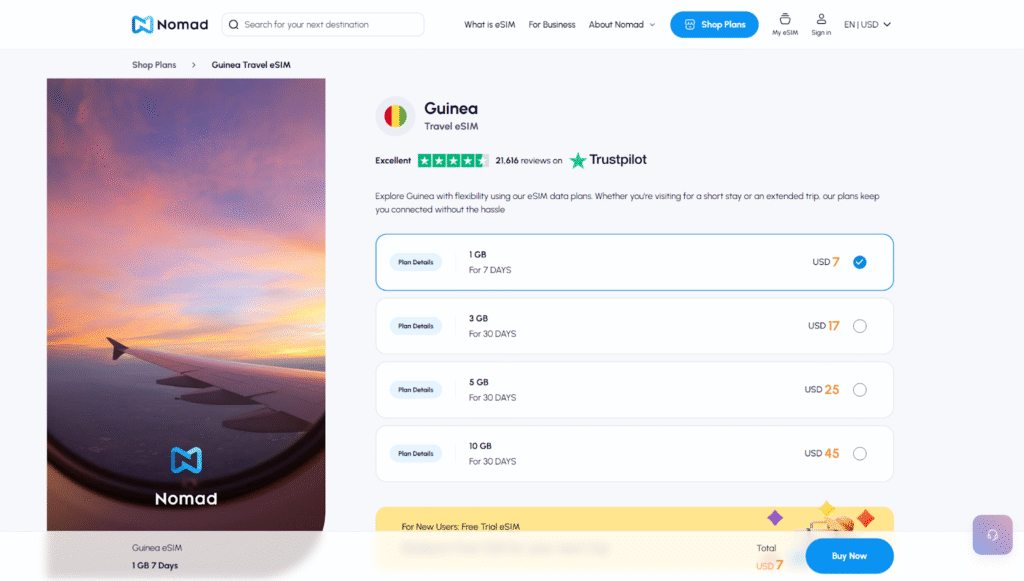Click the Nomad logo in header
The height and width of the screenshot is (581, 1024).
point(169,24)
